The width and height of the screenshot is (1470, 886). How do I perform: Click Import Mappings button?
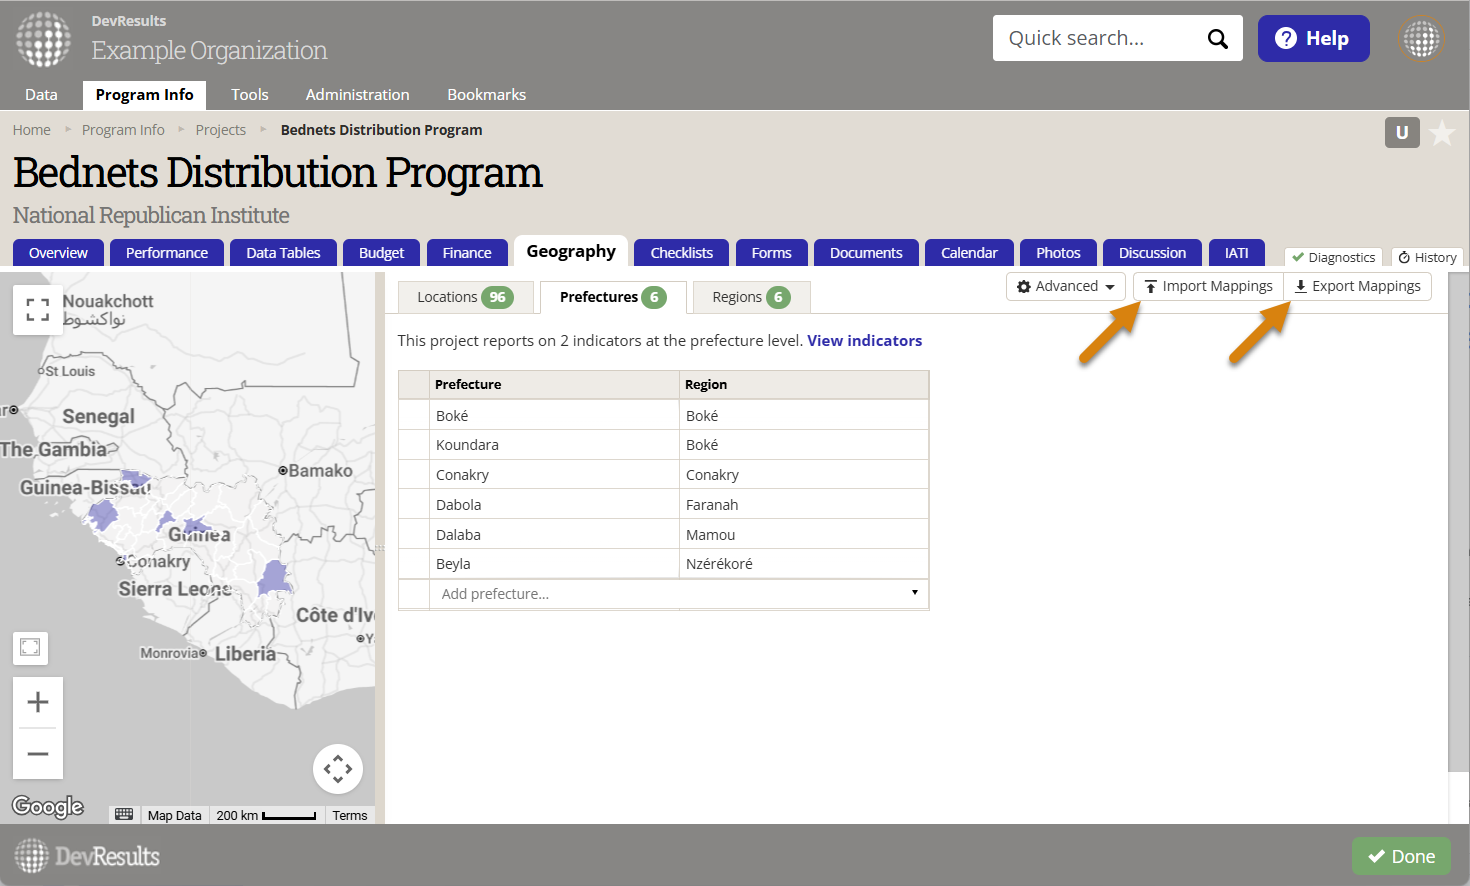[1208, 286]
